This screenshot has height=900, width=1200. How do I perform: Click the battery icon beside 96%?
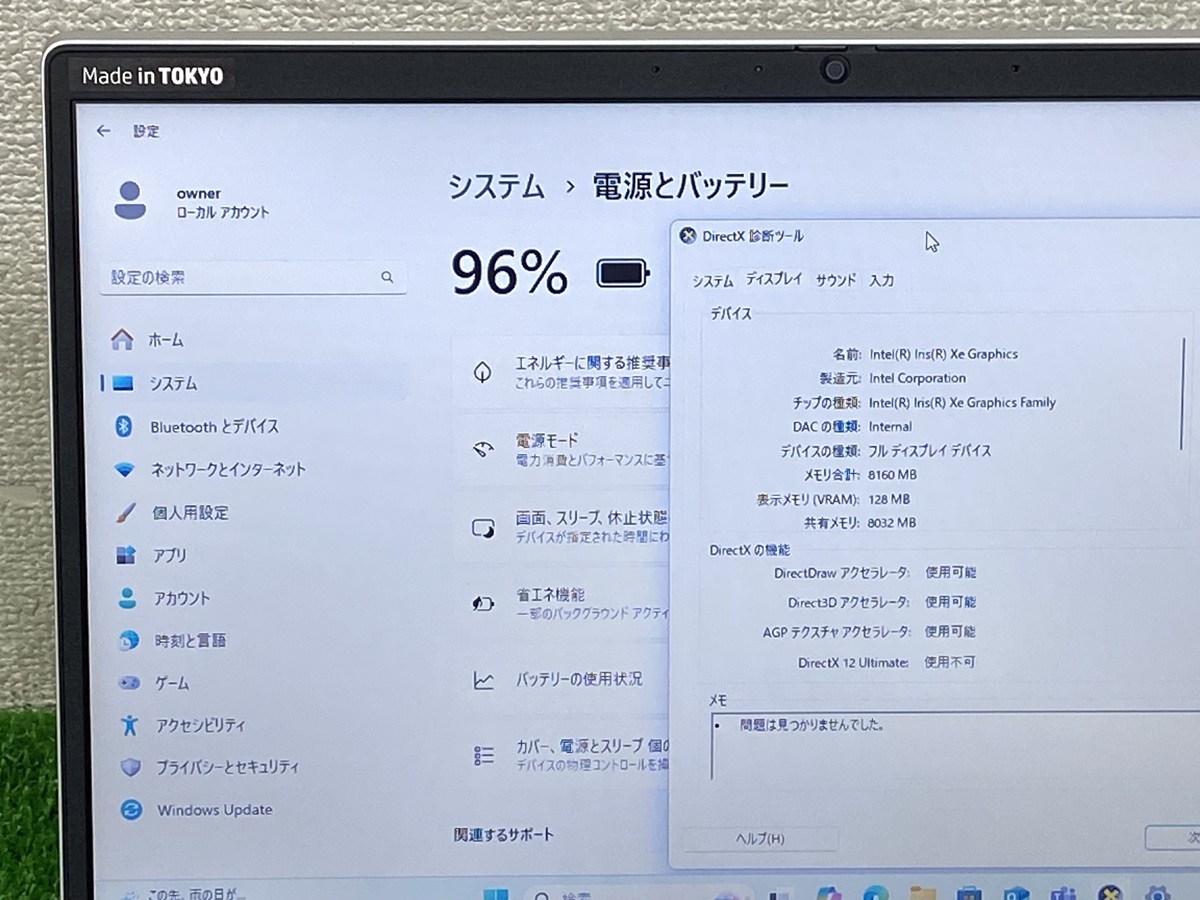click(623, 273)
